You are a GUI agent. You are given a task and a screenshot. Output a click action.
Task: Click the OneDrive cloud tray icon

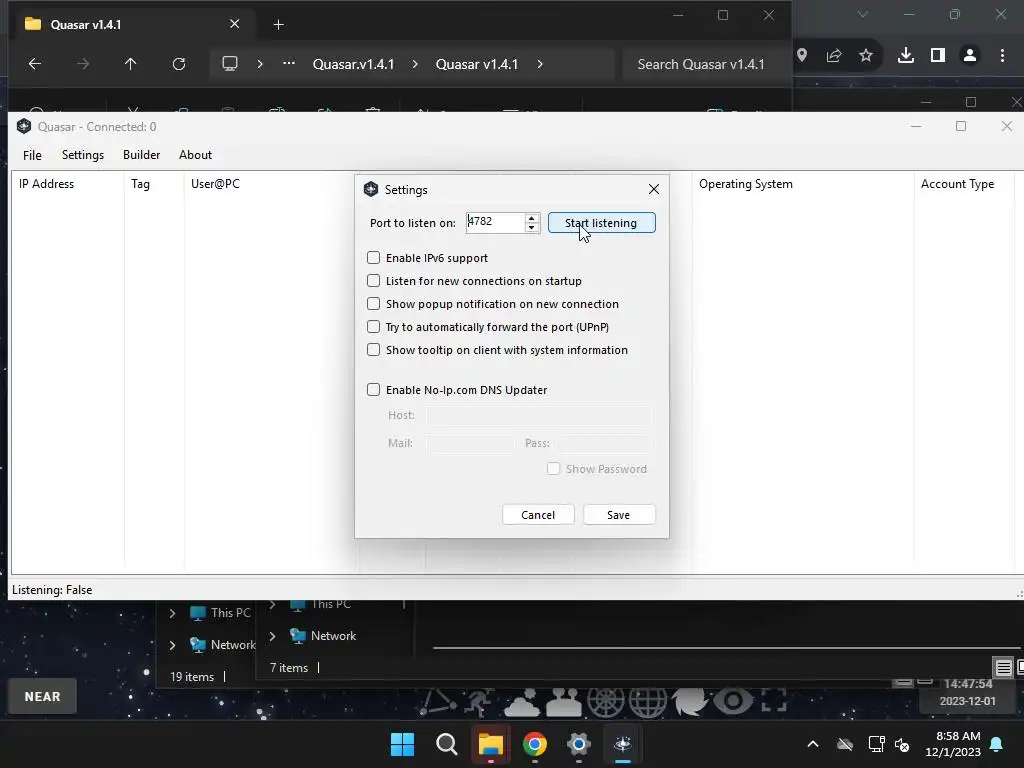[845, 744]
